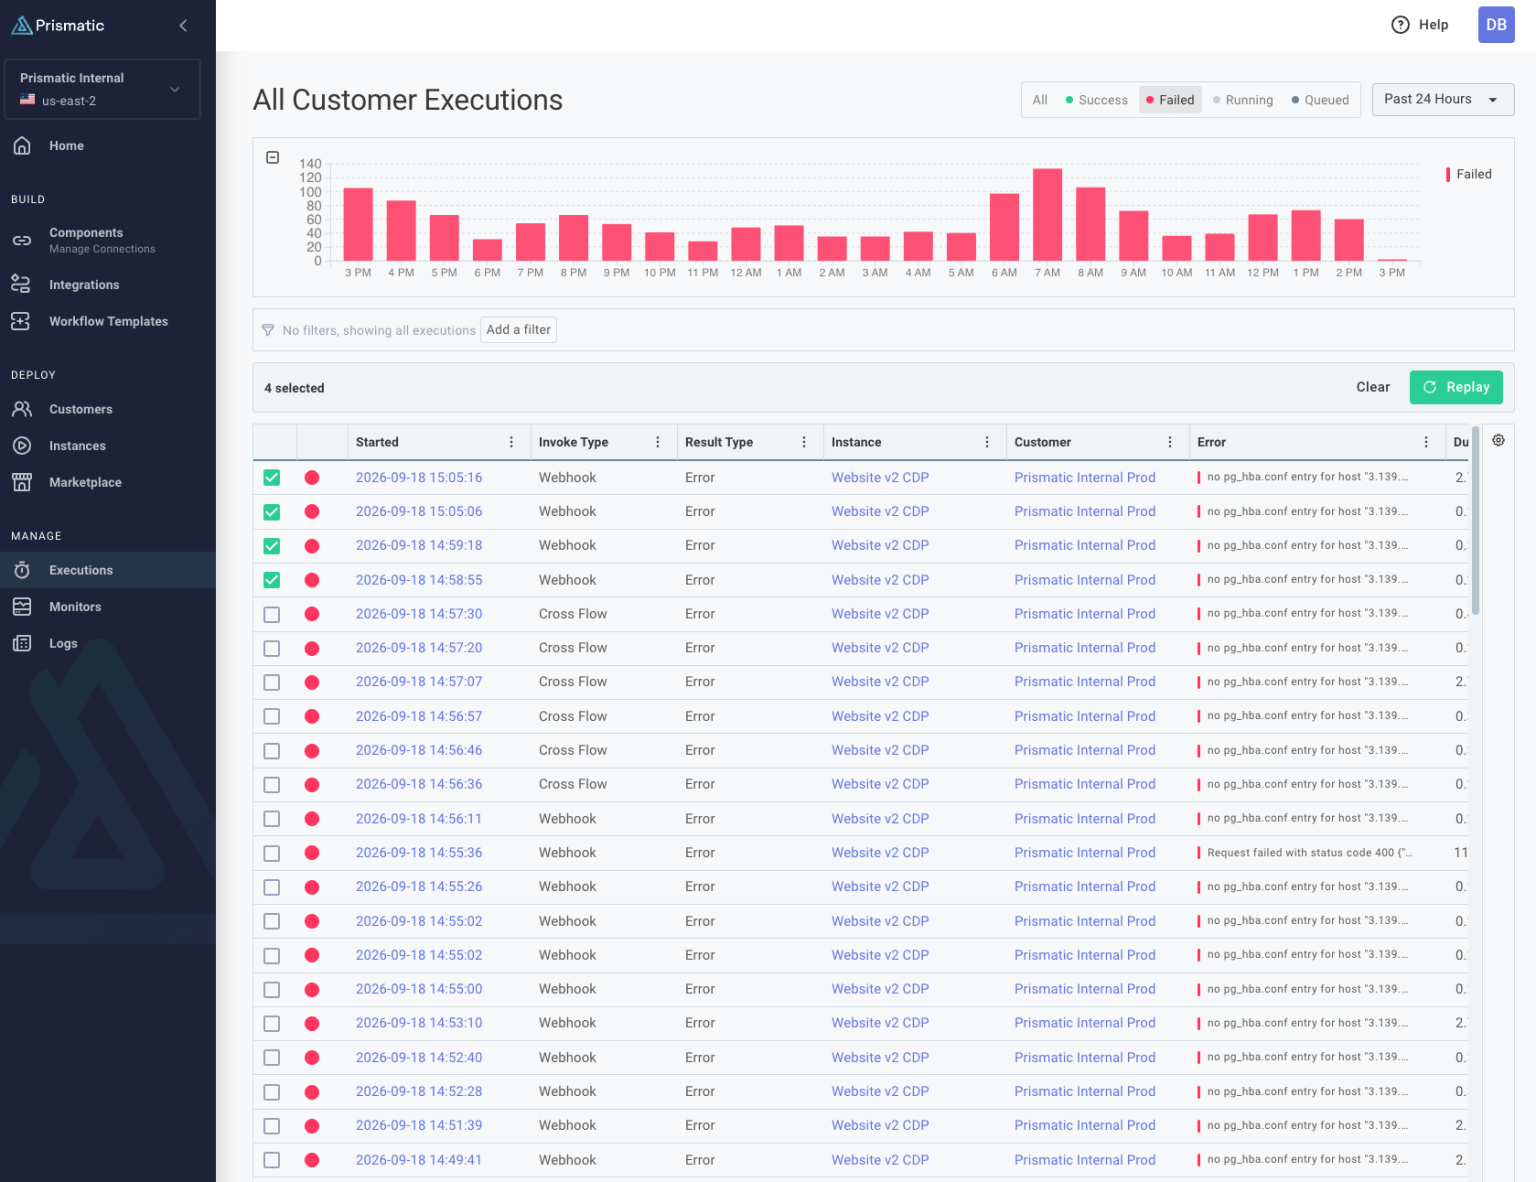Uncheck the 2026-09-18 14:58:55 execution row

click(272, 580)
